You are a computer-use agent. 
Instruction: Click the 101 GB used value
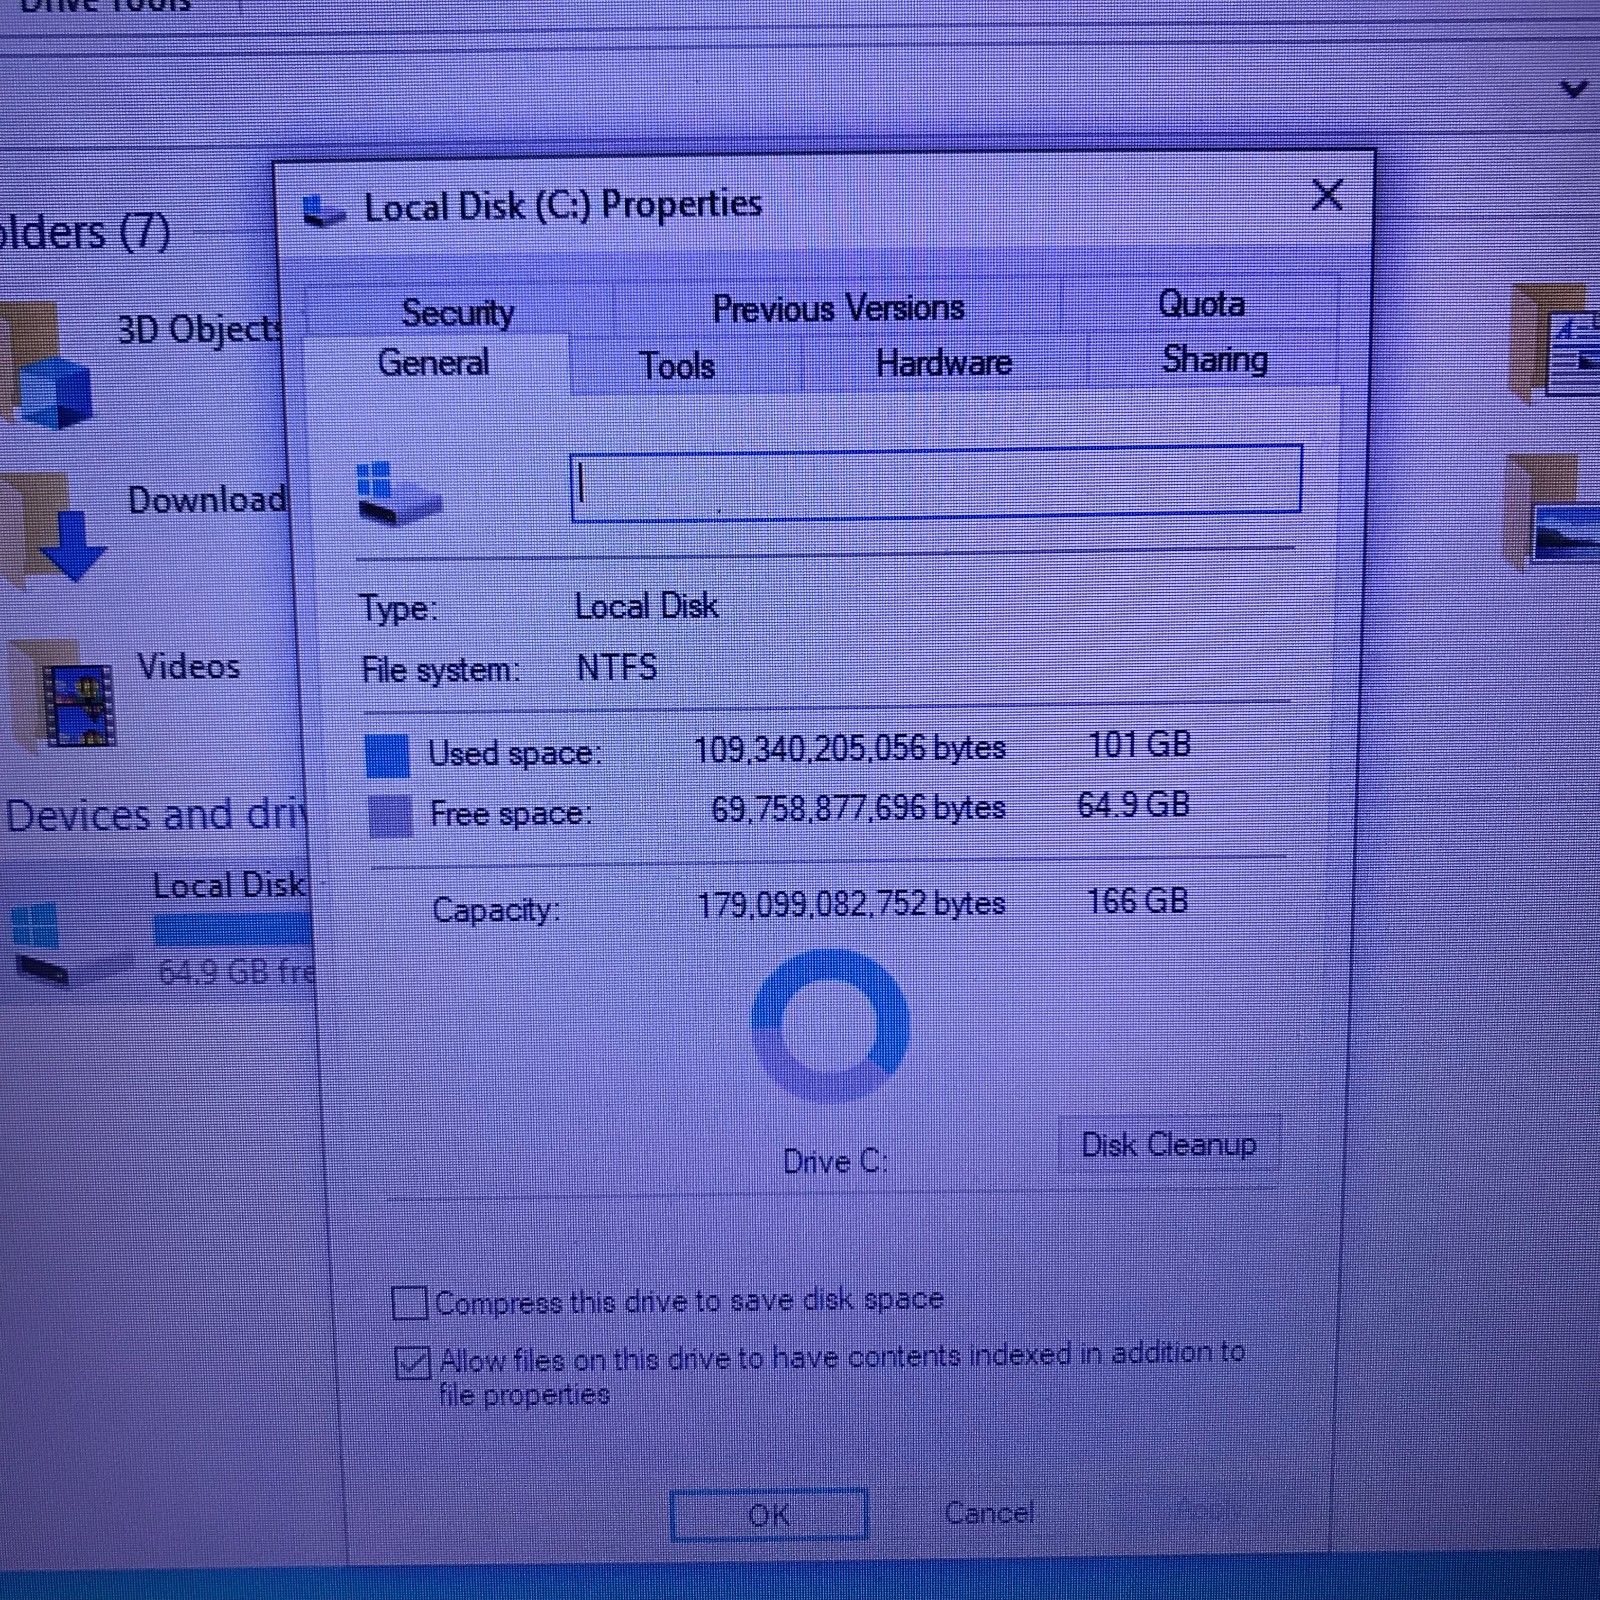click(1139, 744)
